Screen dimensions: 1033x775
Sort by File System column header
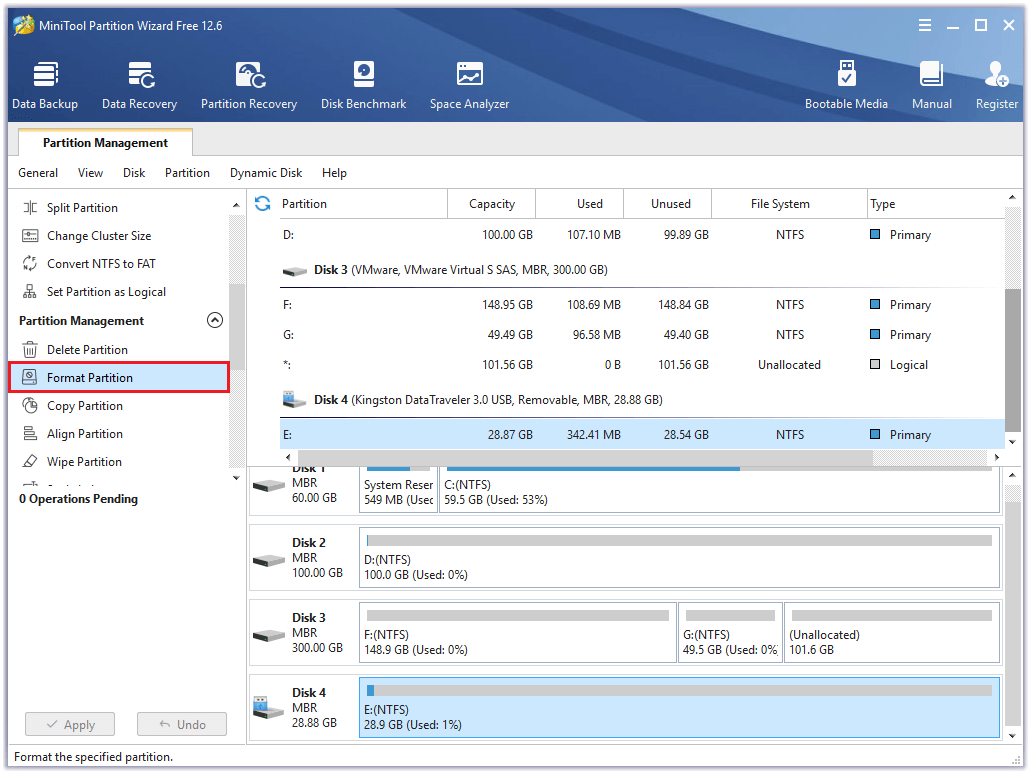(789, 204)
